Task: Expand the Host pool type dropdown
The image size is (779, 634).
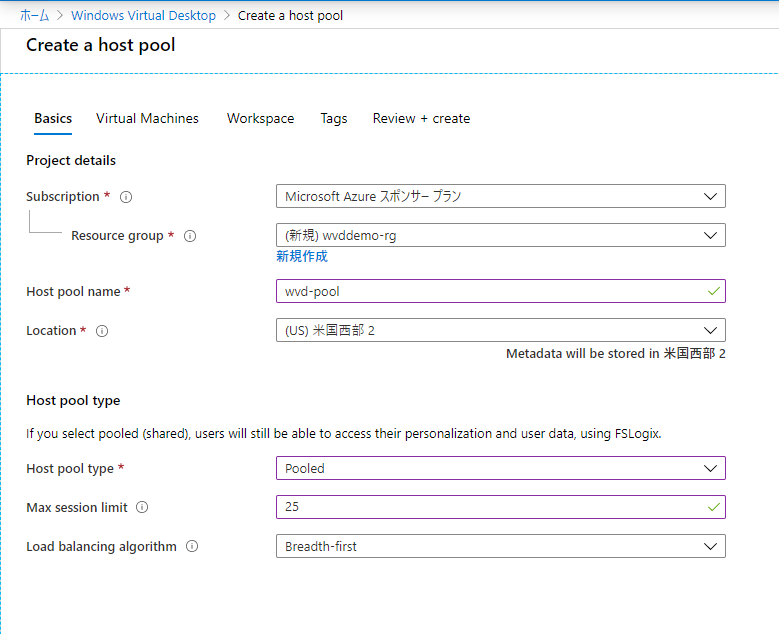Action: [x=500, y=469]
